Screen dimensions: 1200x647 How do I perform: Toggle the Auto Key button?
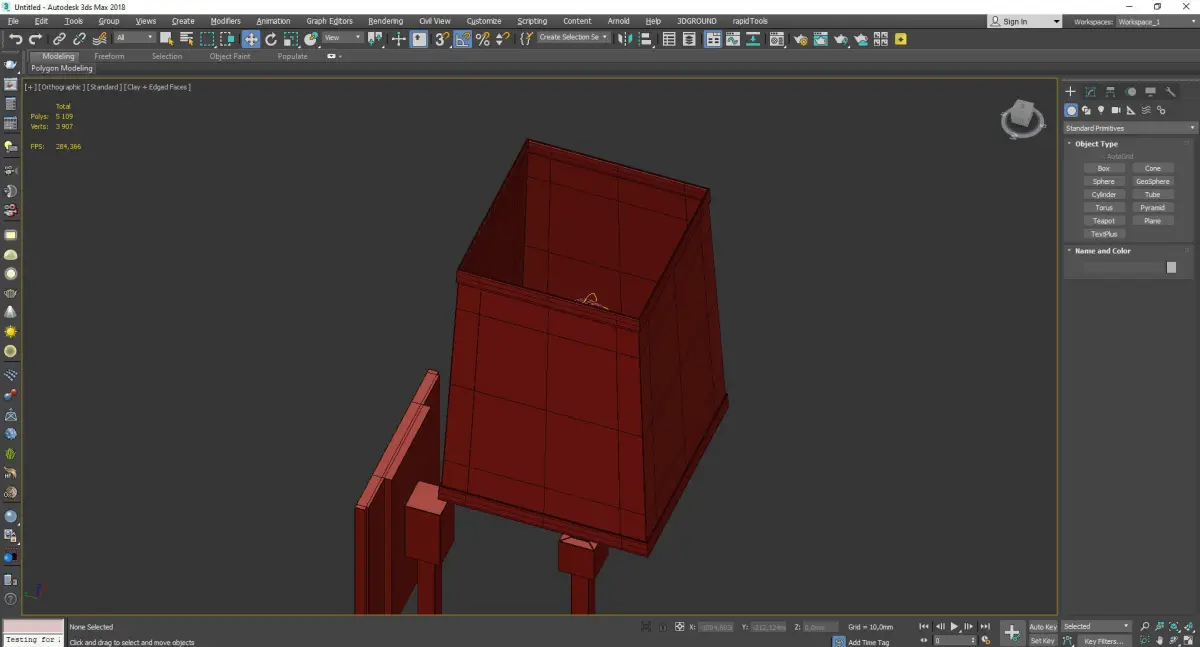[x=1043, y=627]
